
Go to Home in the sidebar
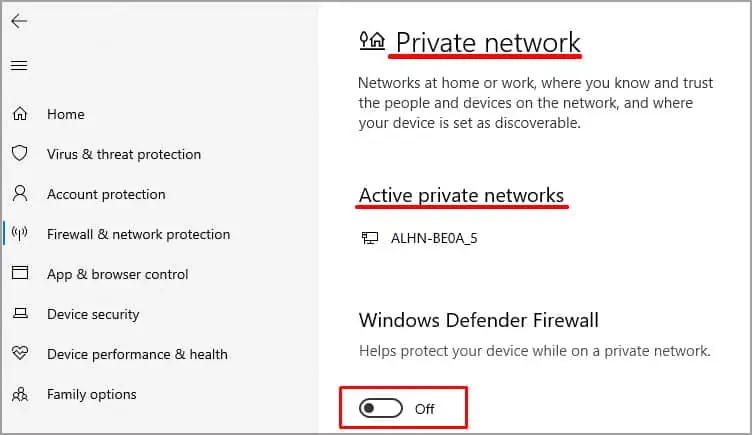66,114
